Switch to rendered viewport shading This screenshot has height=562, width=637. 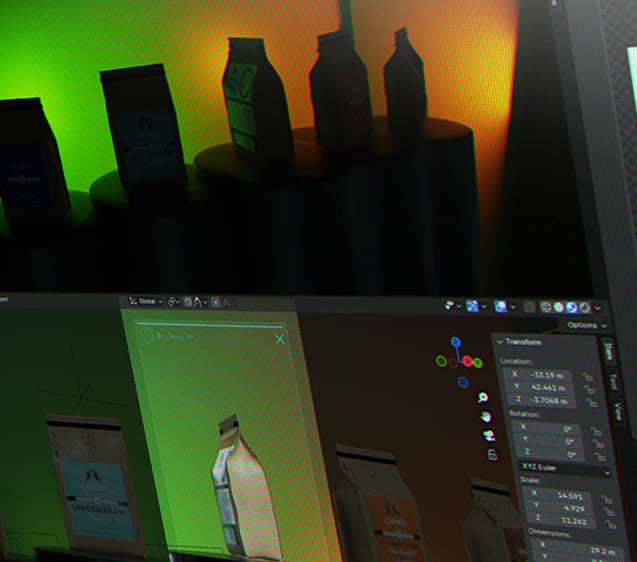585,308
